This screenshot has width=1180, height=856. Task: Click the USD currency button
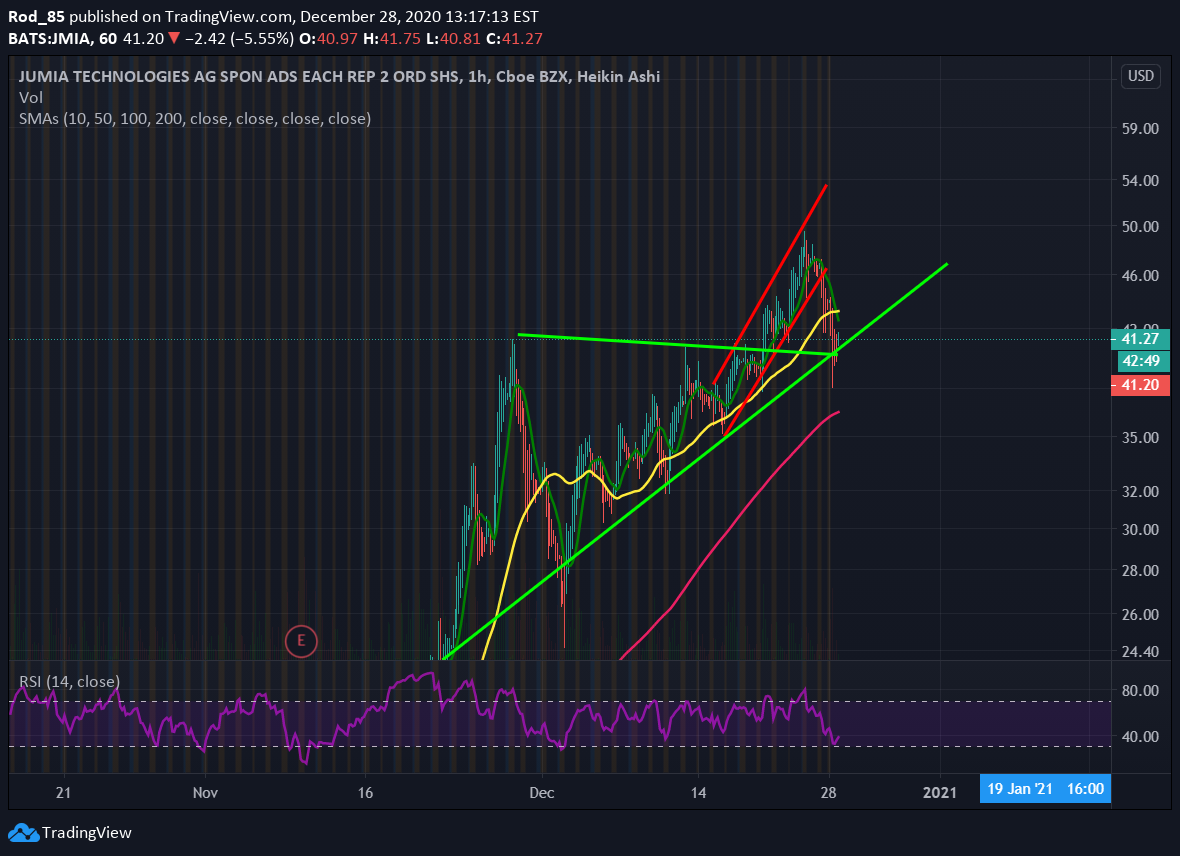coord(1141,76)
